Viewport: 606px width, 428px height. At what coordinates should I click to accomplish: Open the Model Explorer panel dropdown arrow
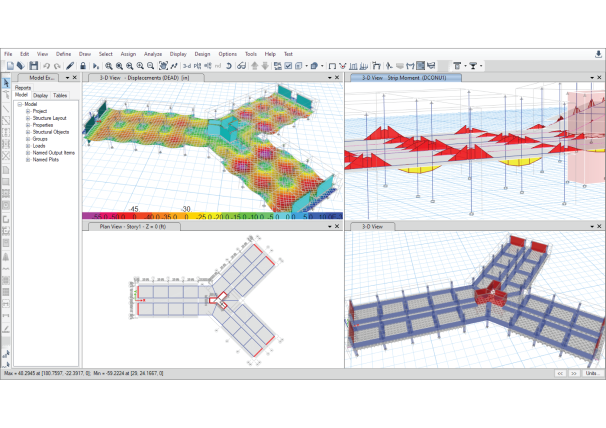coord(67,78)
